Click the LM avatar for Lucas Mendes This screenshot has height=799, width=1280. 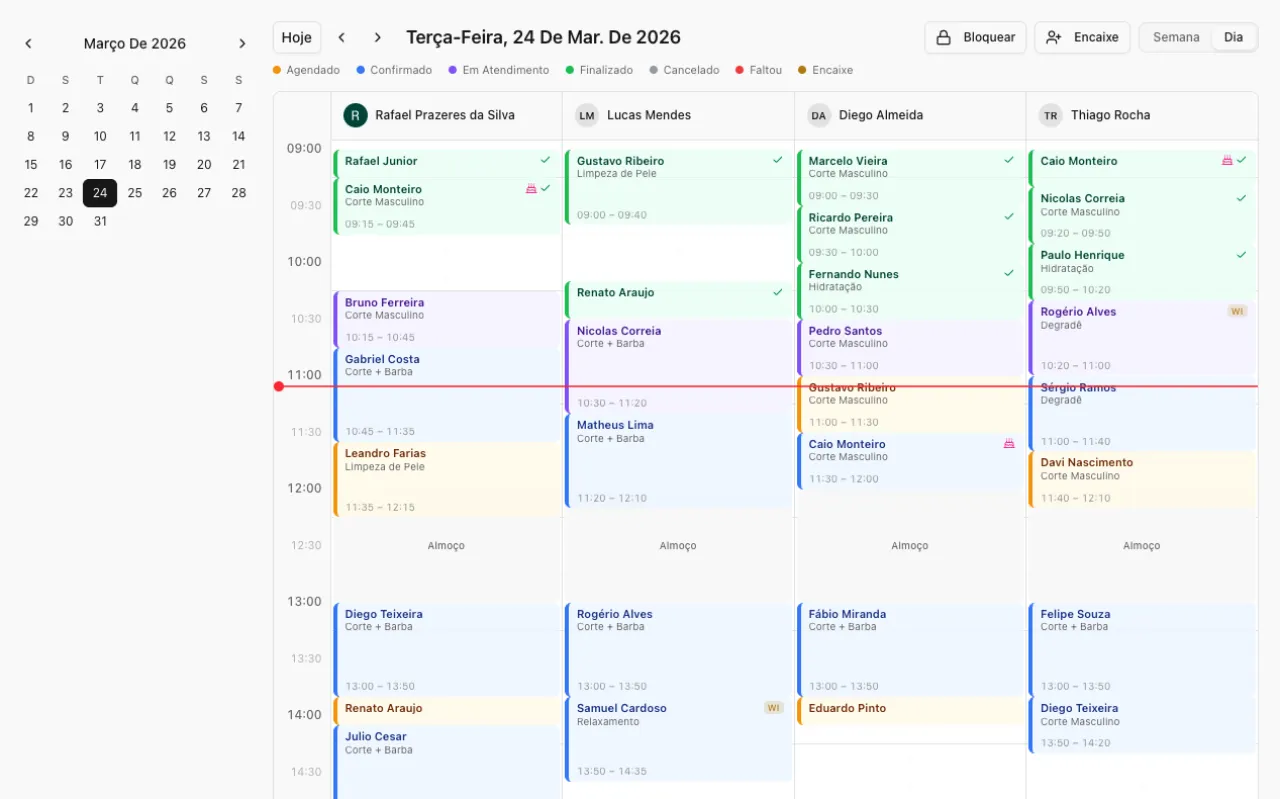[587, 115]
